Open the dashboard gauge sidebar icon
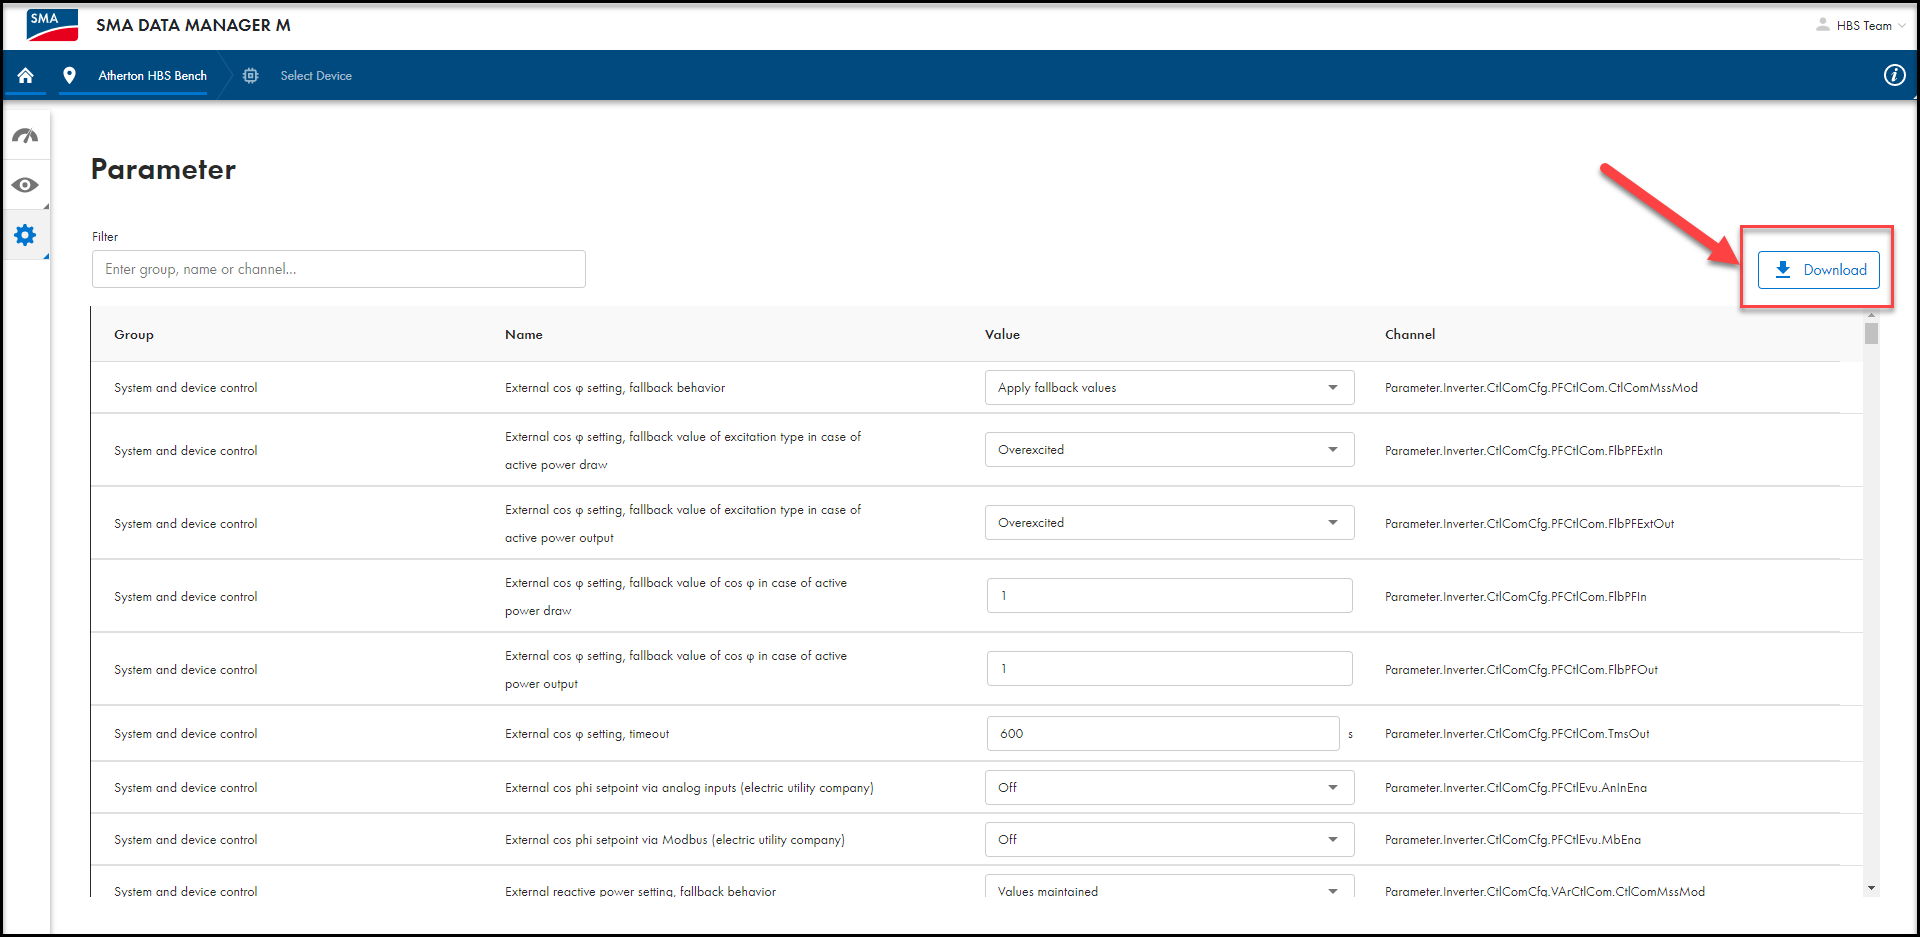The image size is (1920, 937). (25, 136)
